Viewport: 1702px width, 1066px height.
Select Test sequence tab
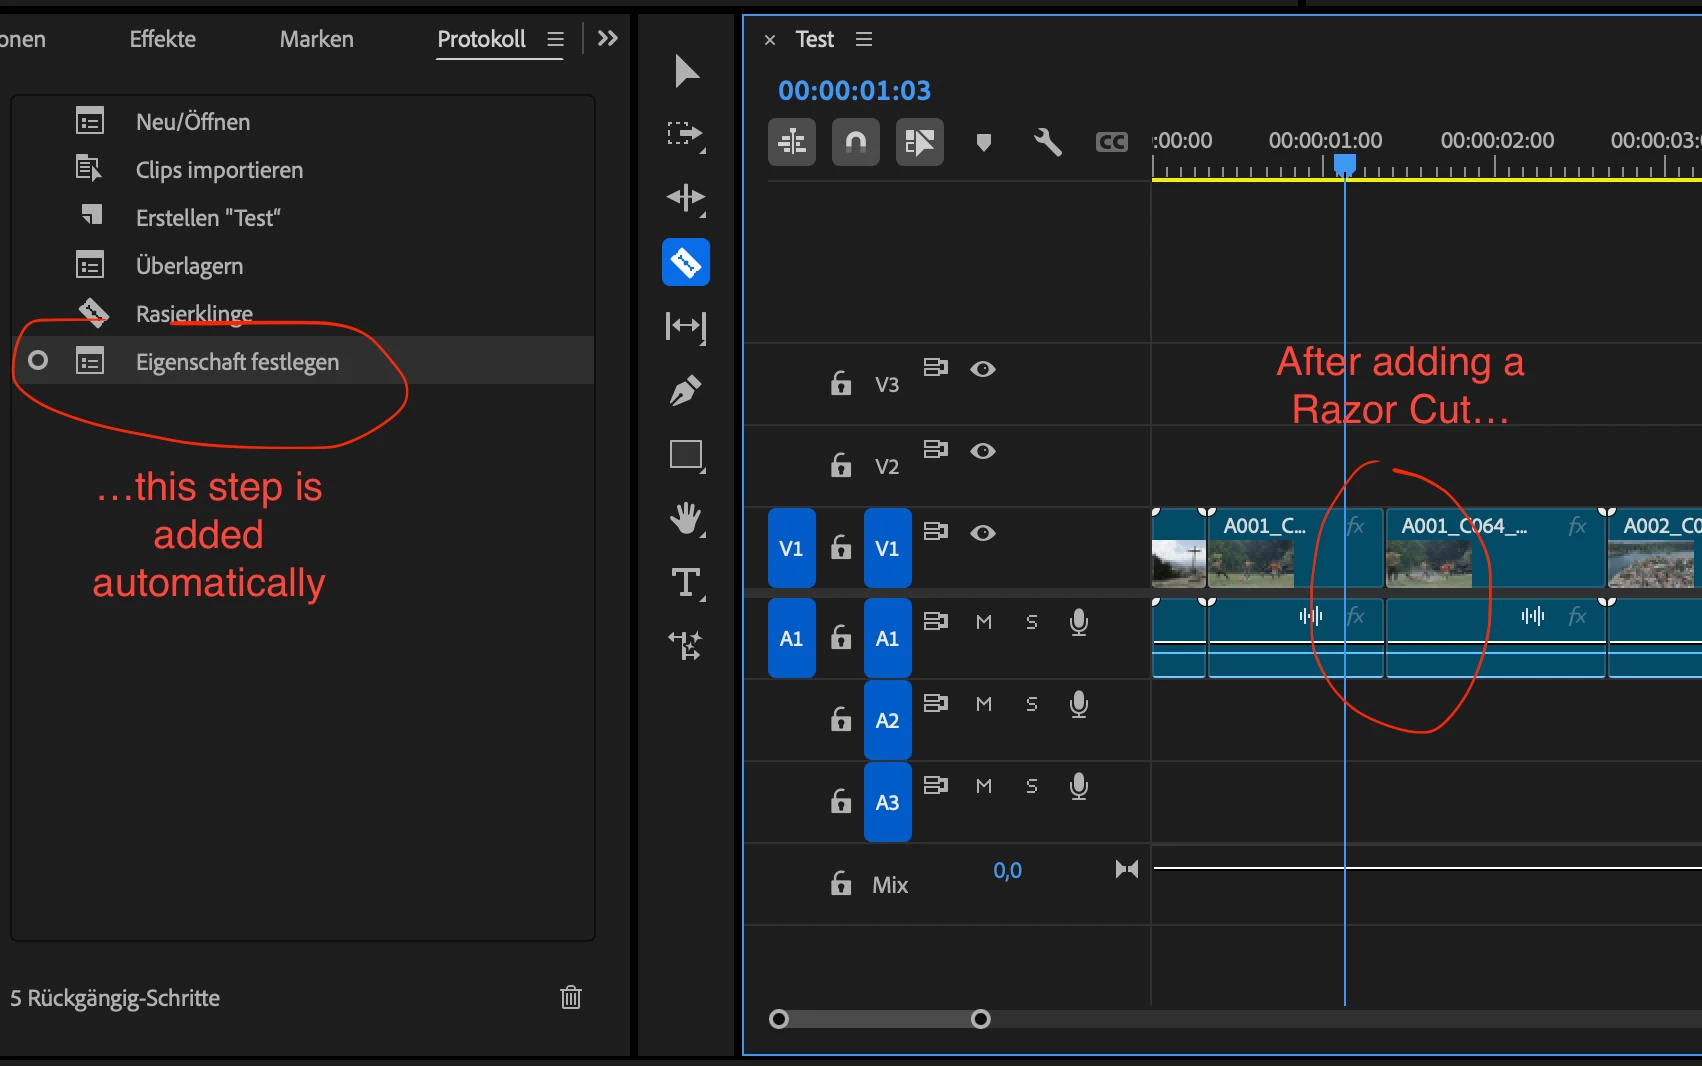pyautogui.click(x=814, y=39)
